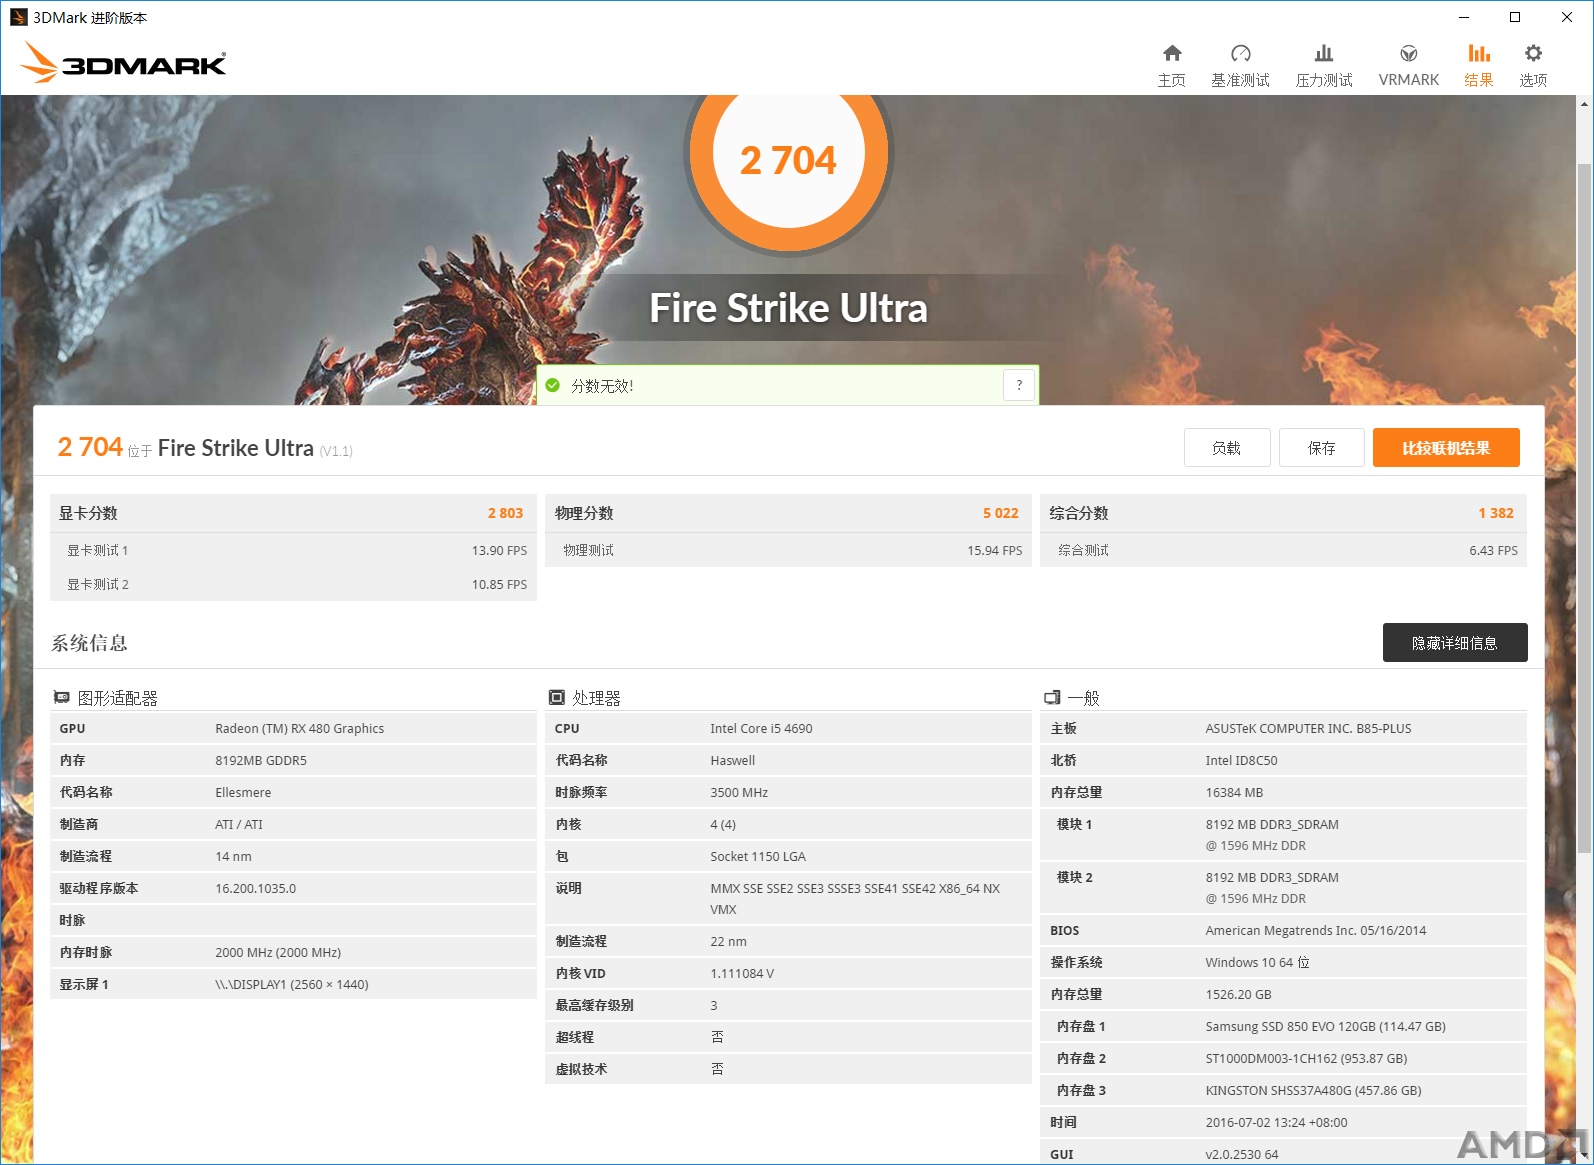The height and width of the screenshot is (1165, 1594).
Task: Click the 3DMark title bar app icon
Action: tap(18, 17)
